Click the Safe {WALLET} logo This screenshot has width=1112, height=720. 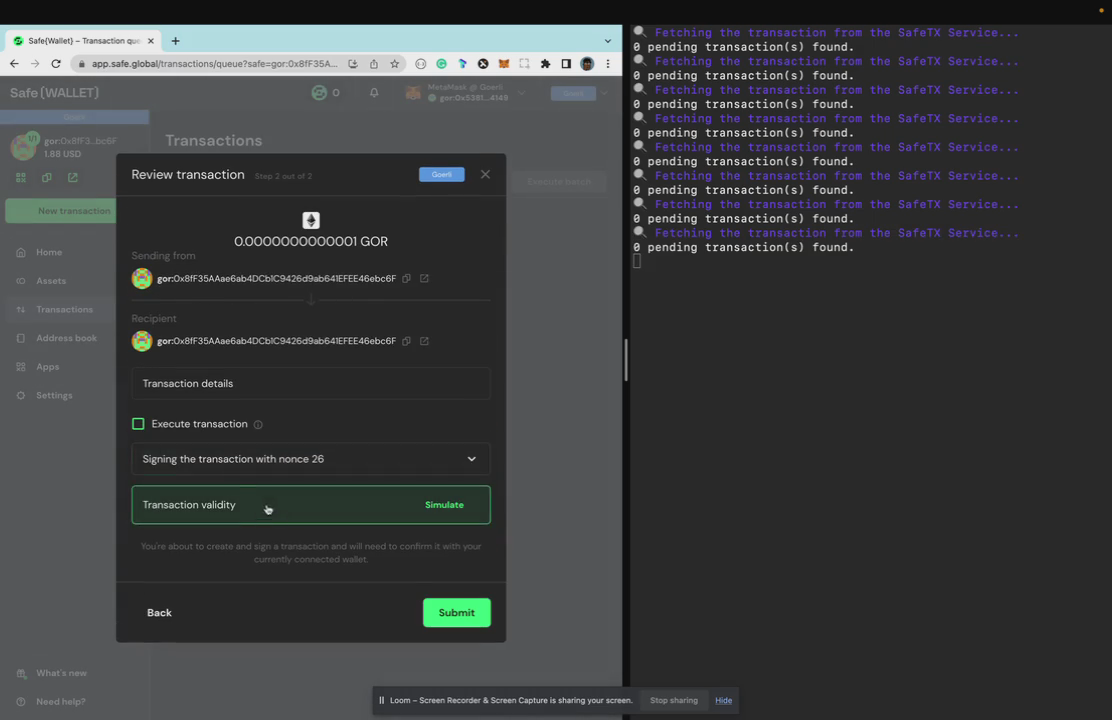point(55,93)
